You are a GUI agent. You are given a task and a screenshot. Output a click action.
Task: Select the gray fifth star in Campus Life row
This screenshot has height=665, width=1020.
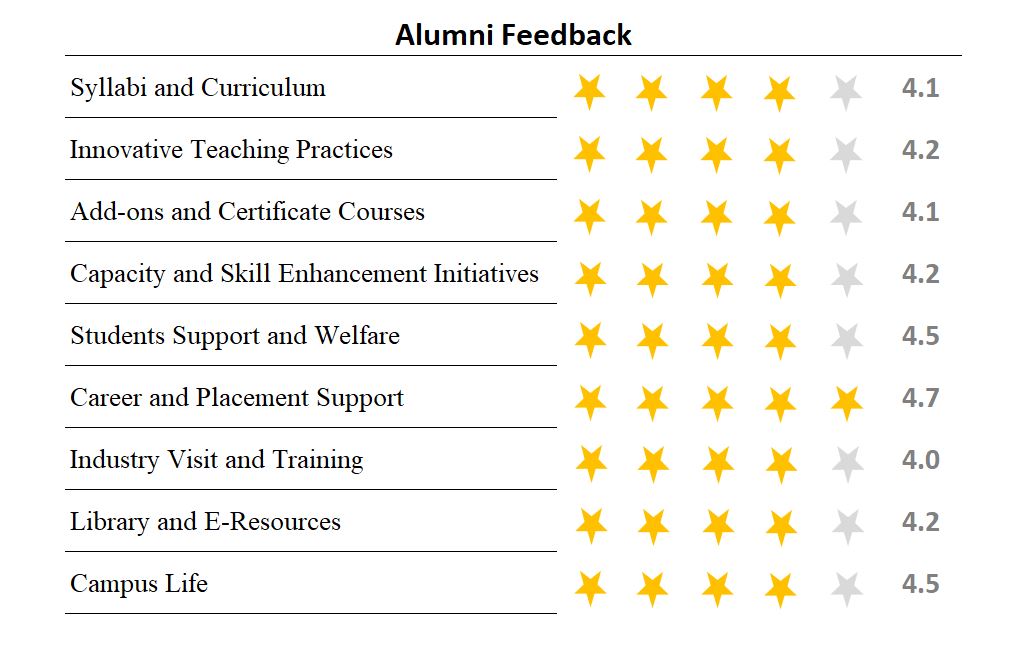pyautogui.click(x=846, y=588)
